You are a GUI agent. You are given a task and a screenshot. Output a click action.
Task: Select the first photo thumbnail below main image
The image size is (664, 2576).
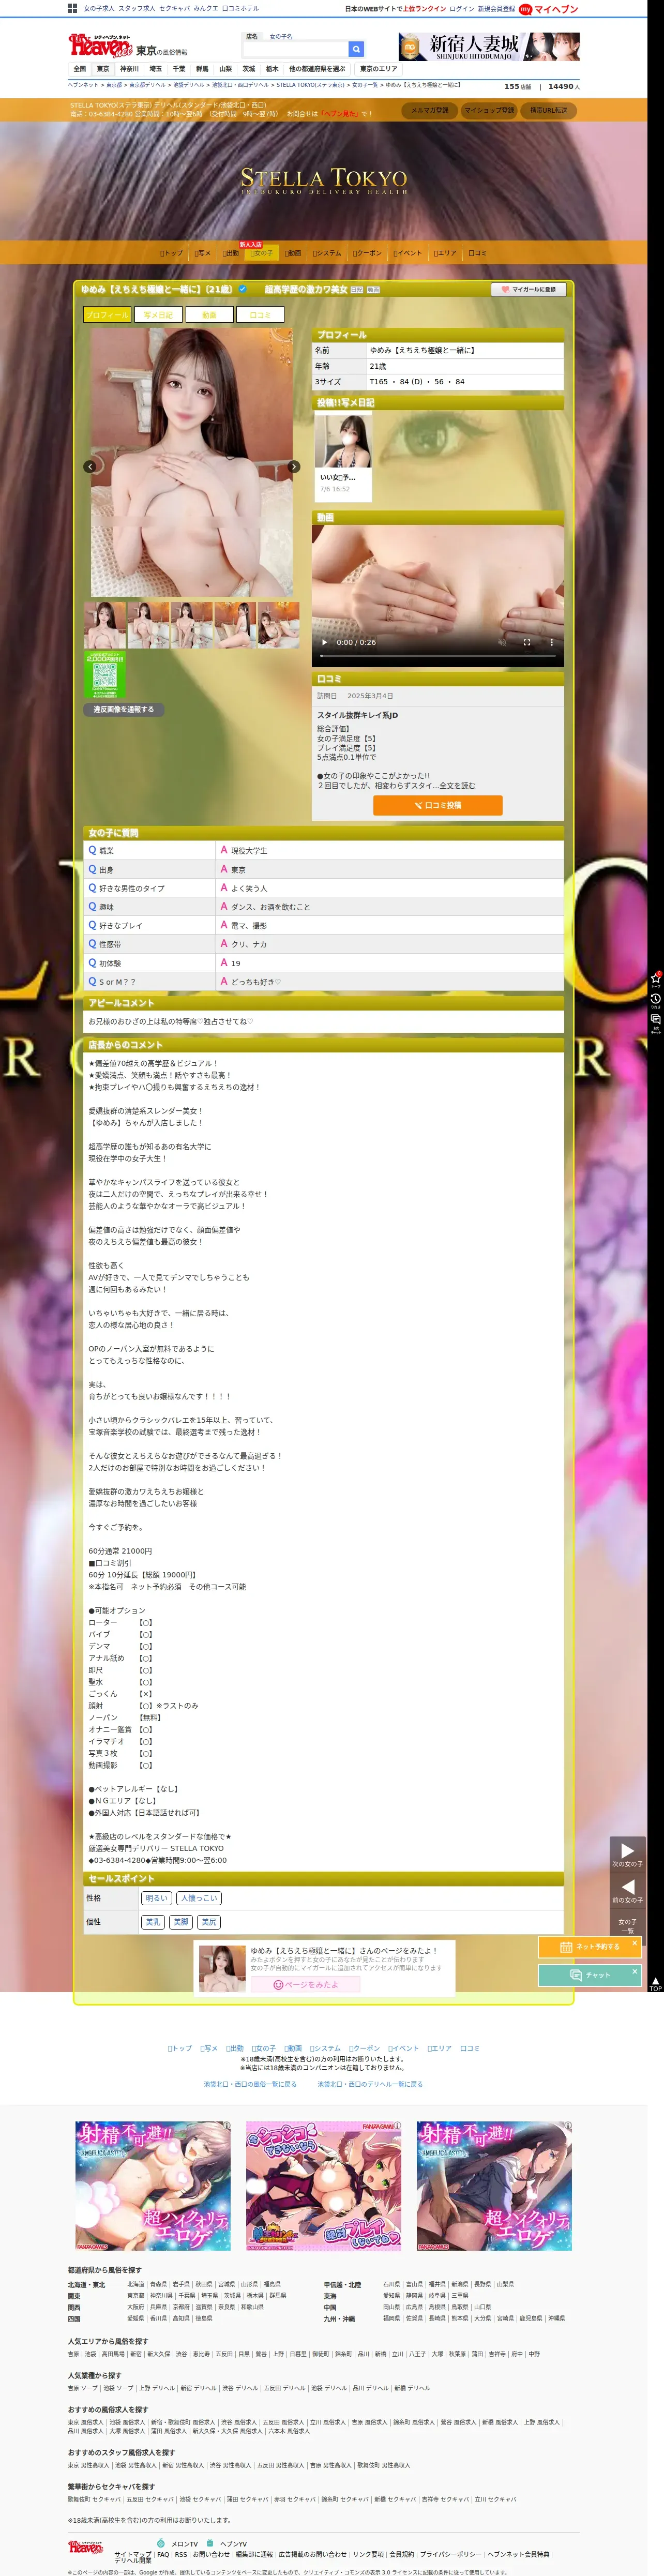pyautogui.click(x=105, y=625)
